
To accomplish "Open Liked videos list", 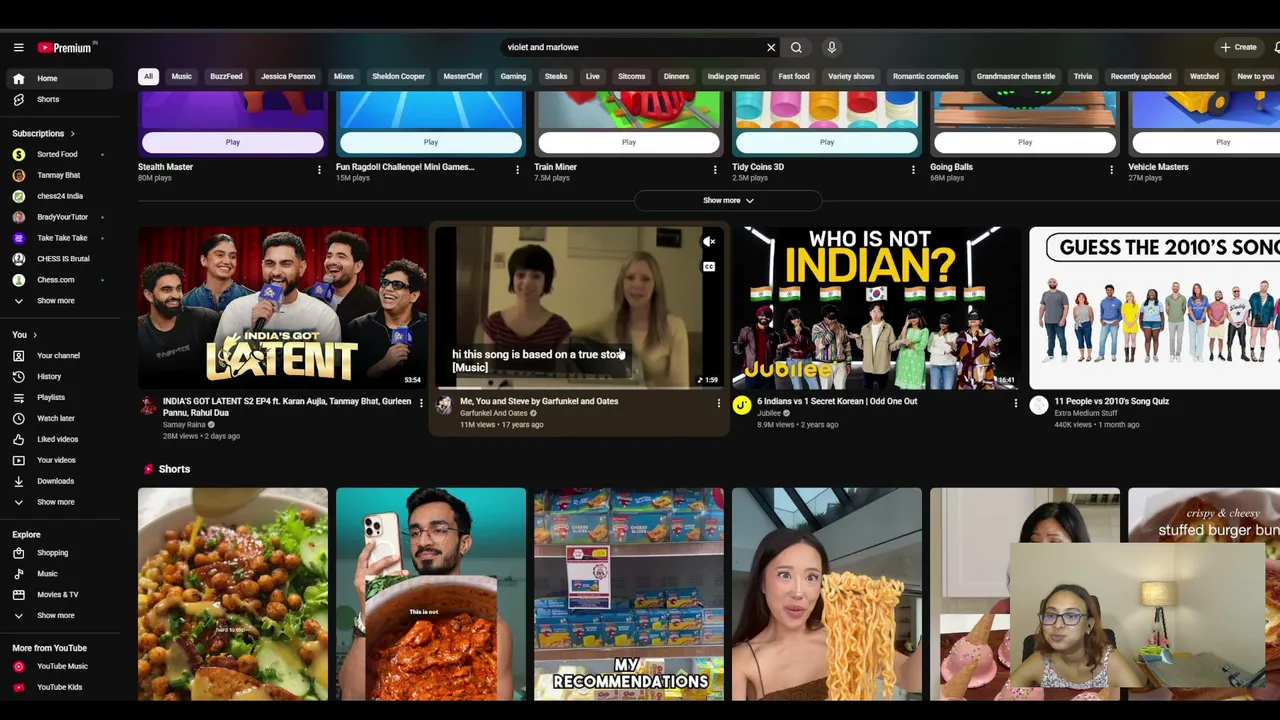I will pos(60,439).
